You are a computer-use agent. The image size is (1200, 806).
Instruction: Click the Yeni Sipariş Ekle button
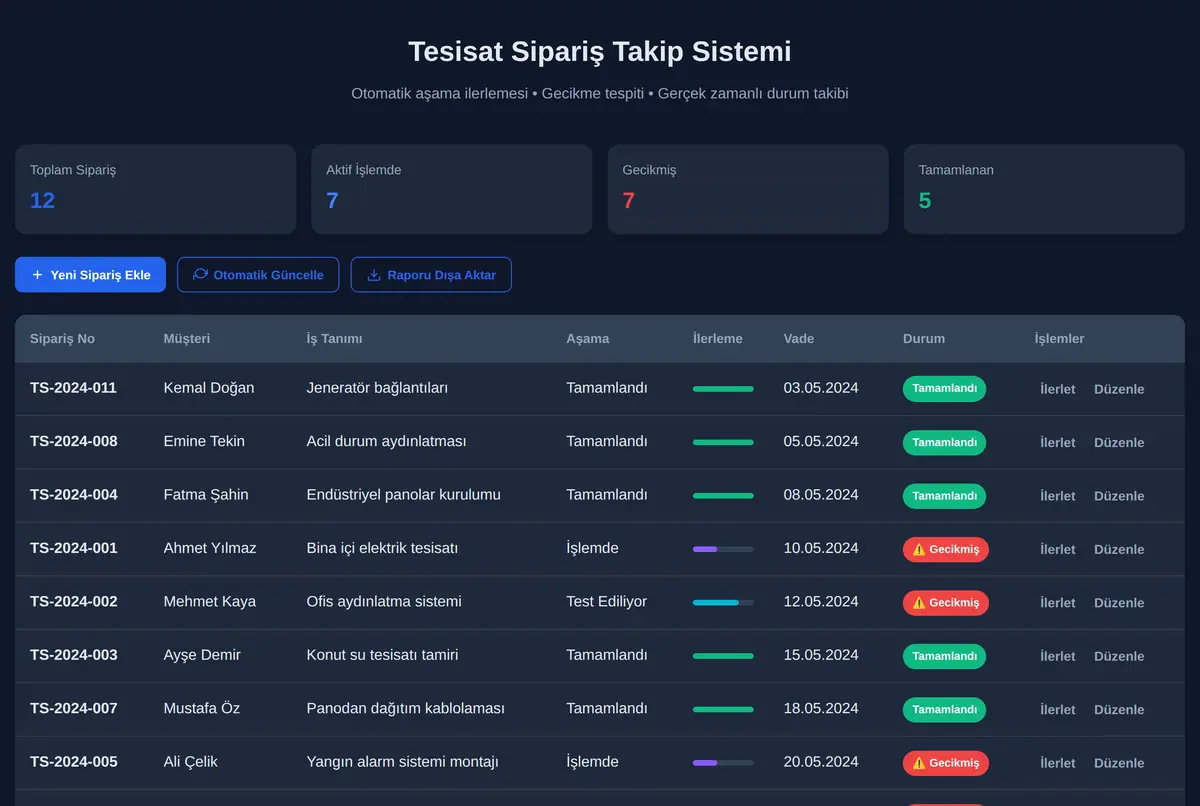click(90, 275)
